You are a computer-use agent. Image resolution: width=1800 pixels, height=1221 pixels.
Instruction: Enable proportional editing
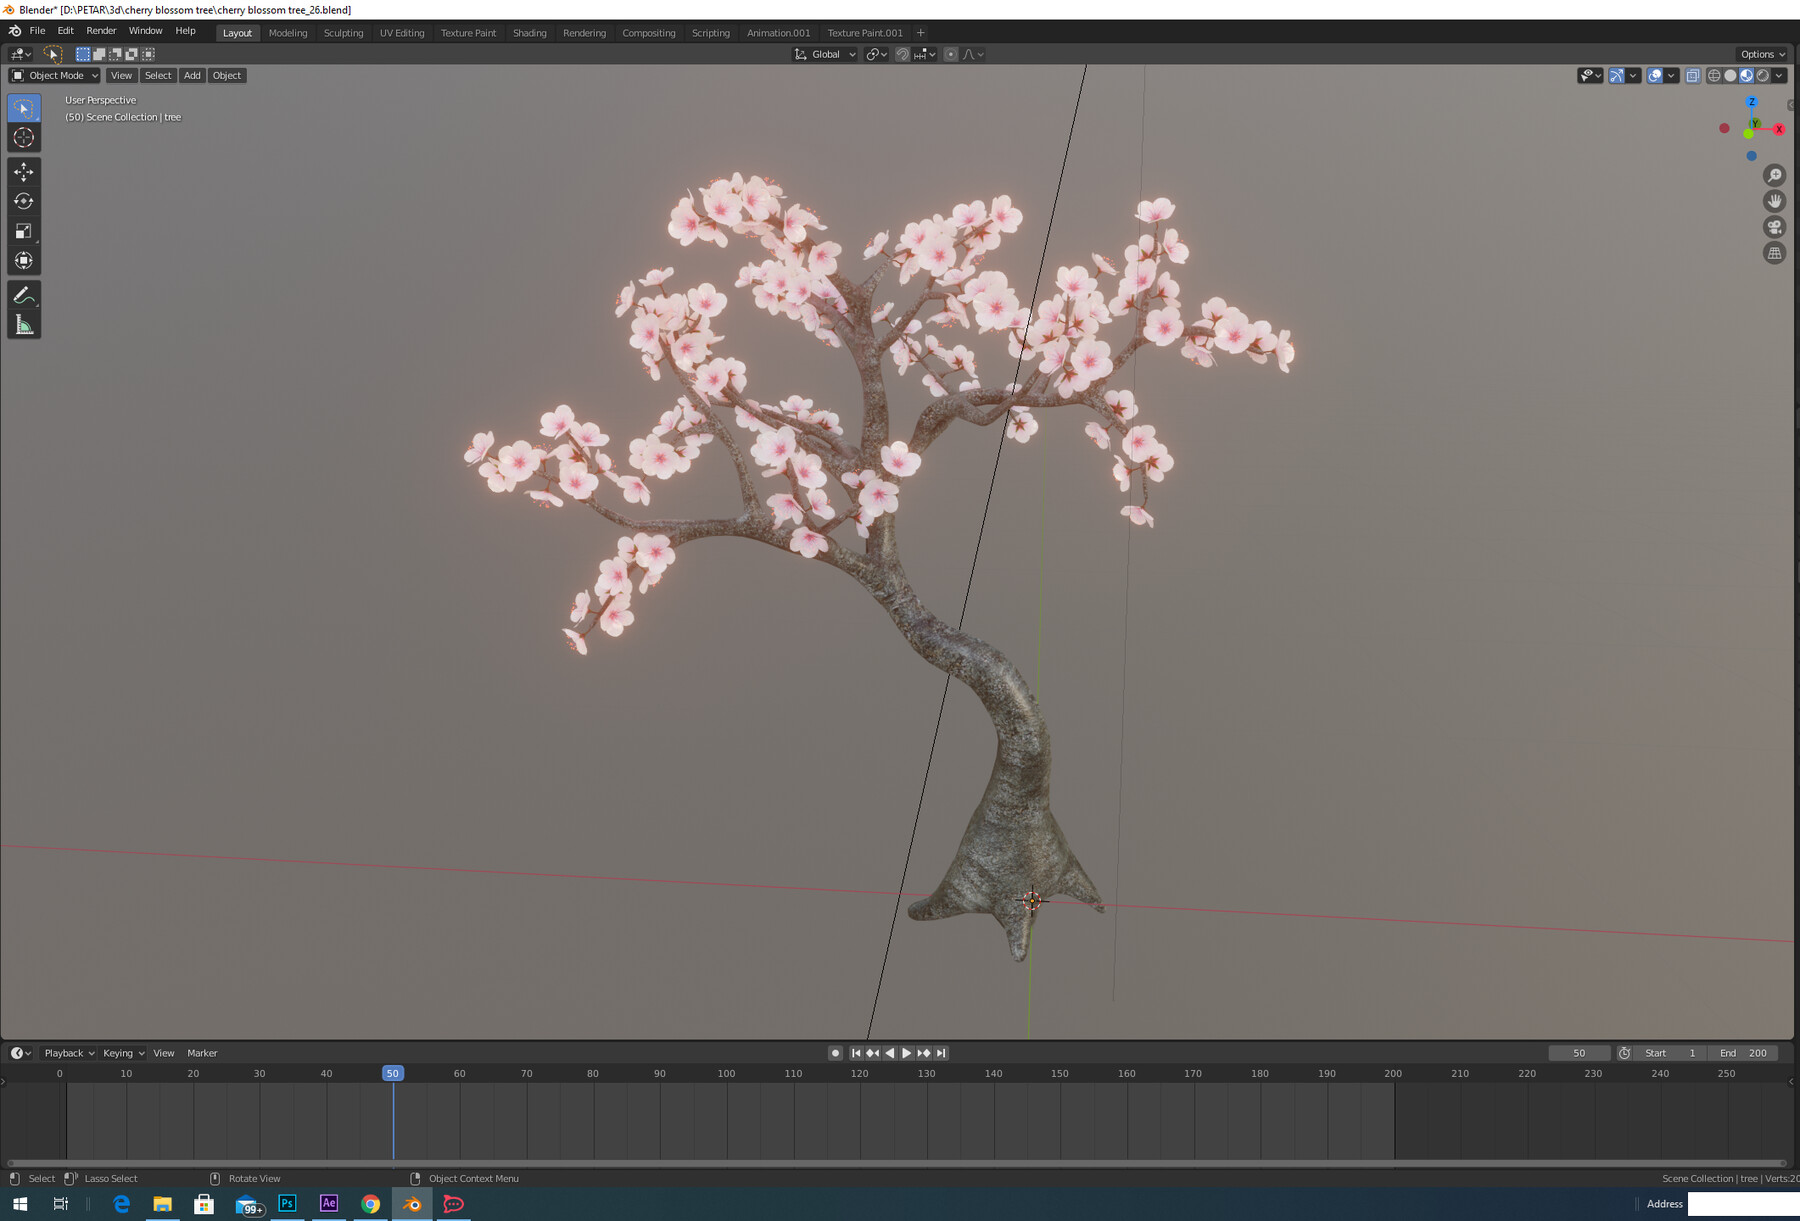pyautogui.click(x=950, y=54)
